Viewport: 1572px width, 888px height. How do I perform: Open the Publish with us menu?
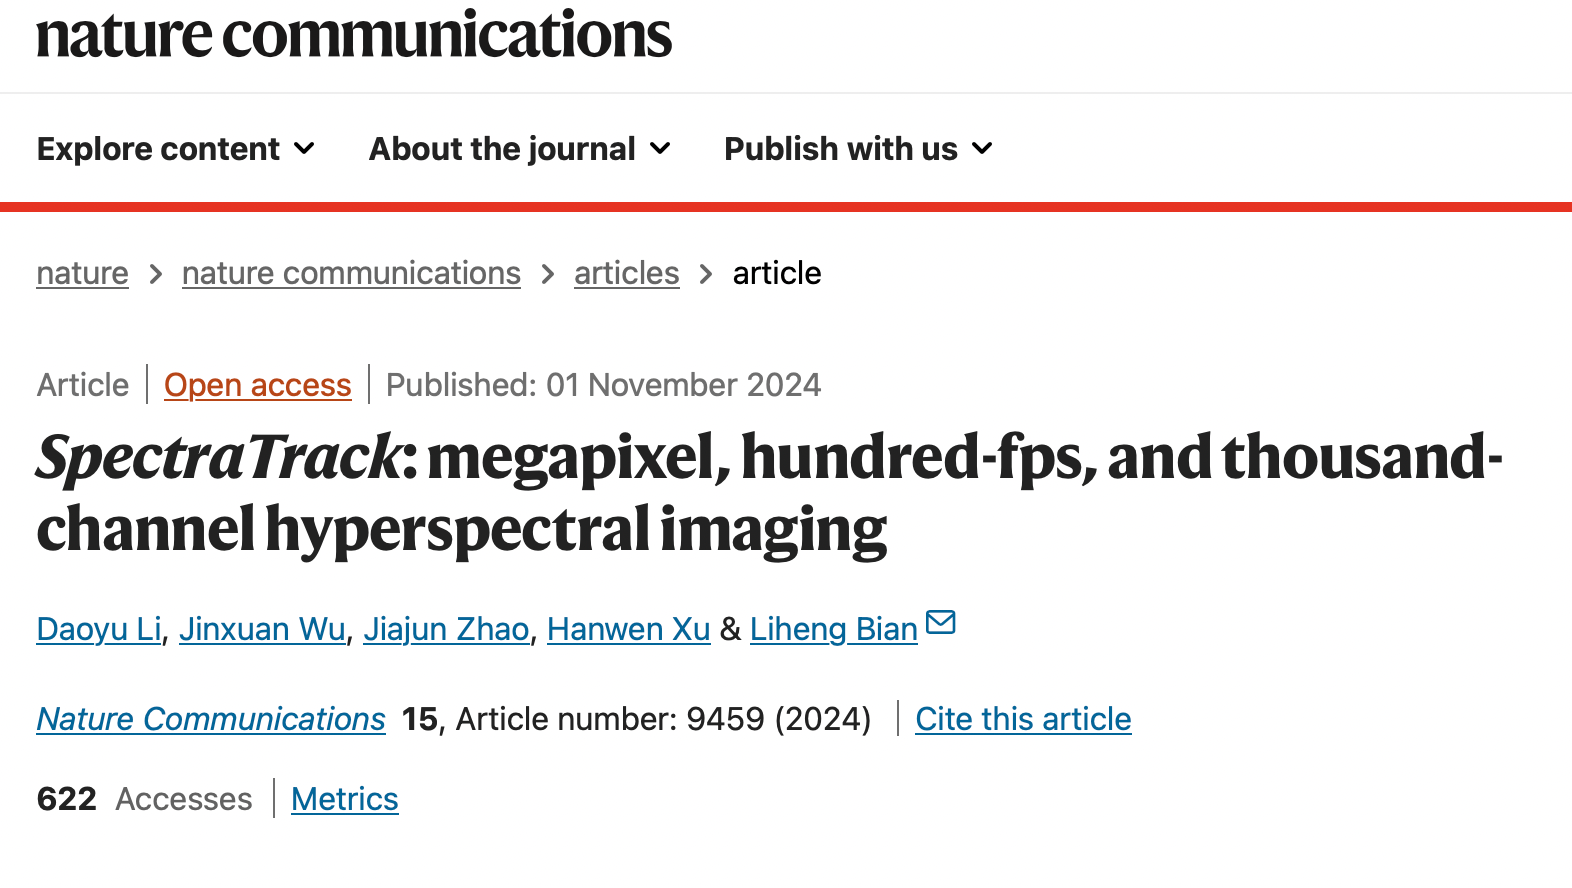[840, 149]
